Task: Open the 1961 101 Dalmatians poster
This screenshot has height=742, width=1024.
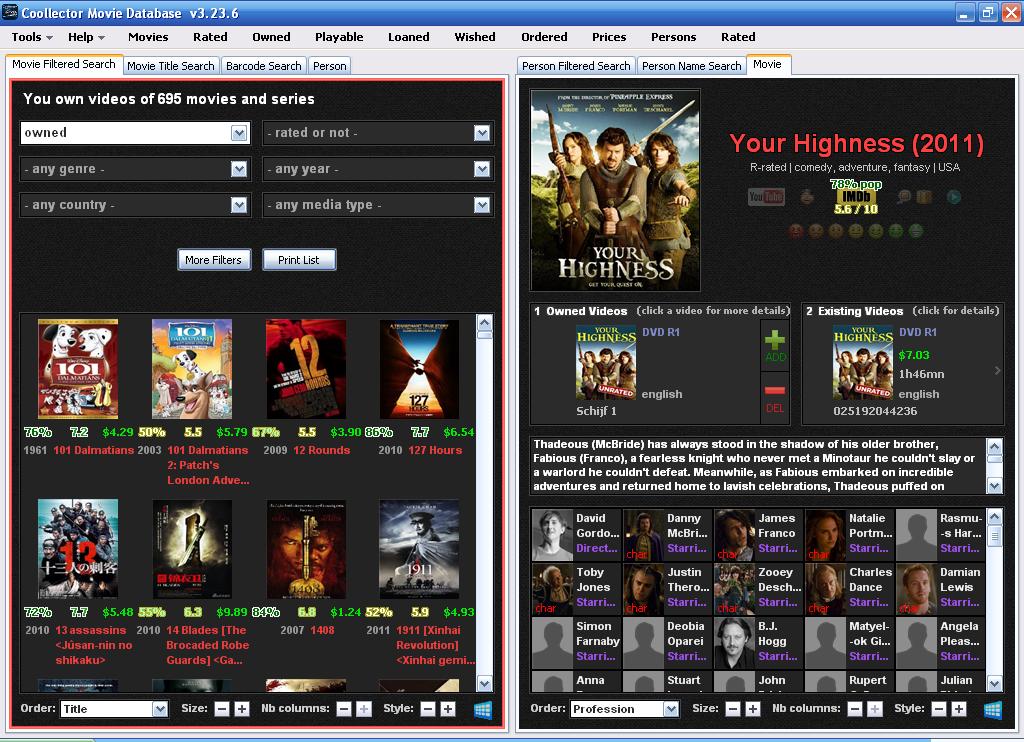Action: pyautogui.click(x=78, y=369)
